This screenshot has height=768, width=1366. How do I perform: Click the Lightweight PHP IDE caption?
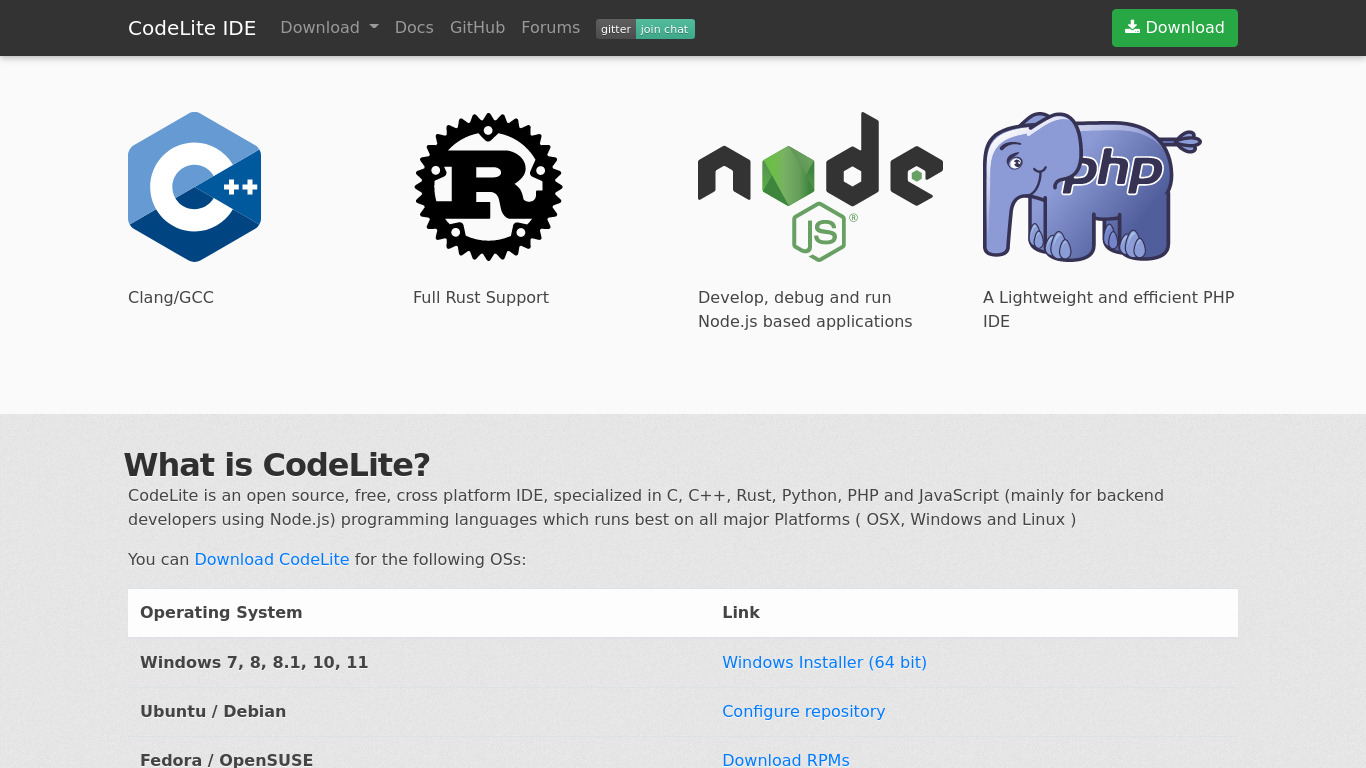click(1109, 309)
